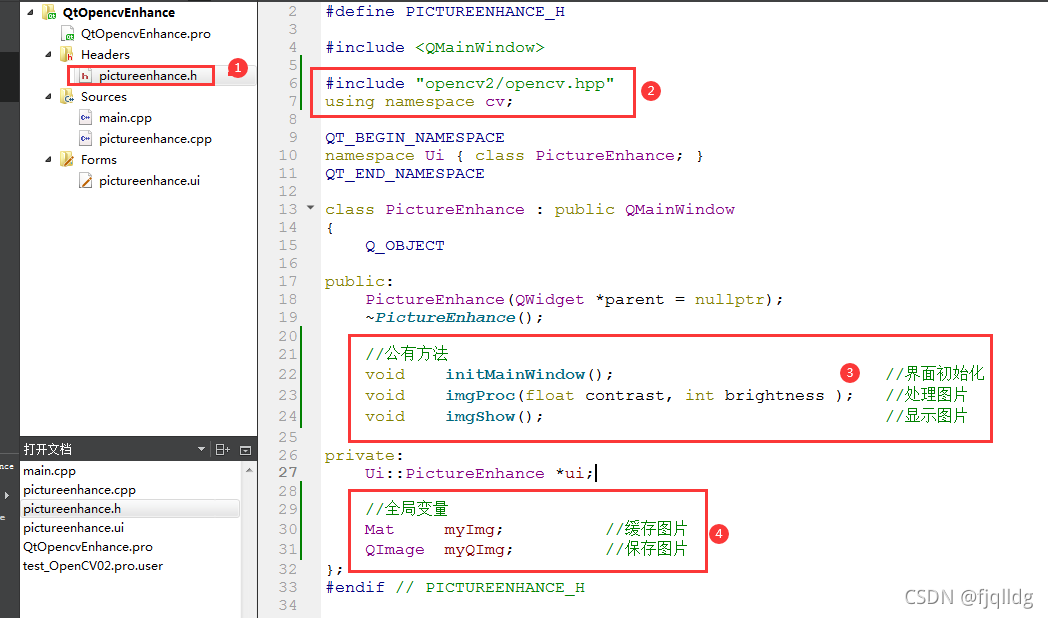The width and height of the screenshot is (1048, 618).
Task: Click the QMainWindow include on line 4
Action: [480, 47]
